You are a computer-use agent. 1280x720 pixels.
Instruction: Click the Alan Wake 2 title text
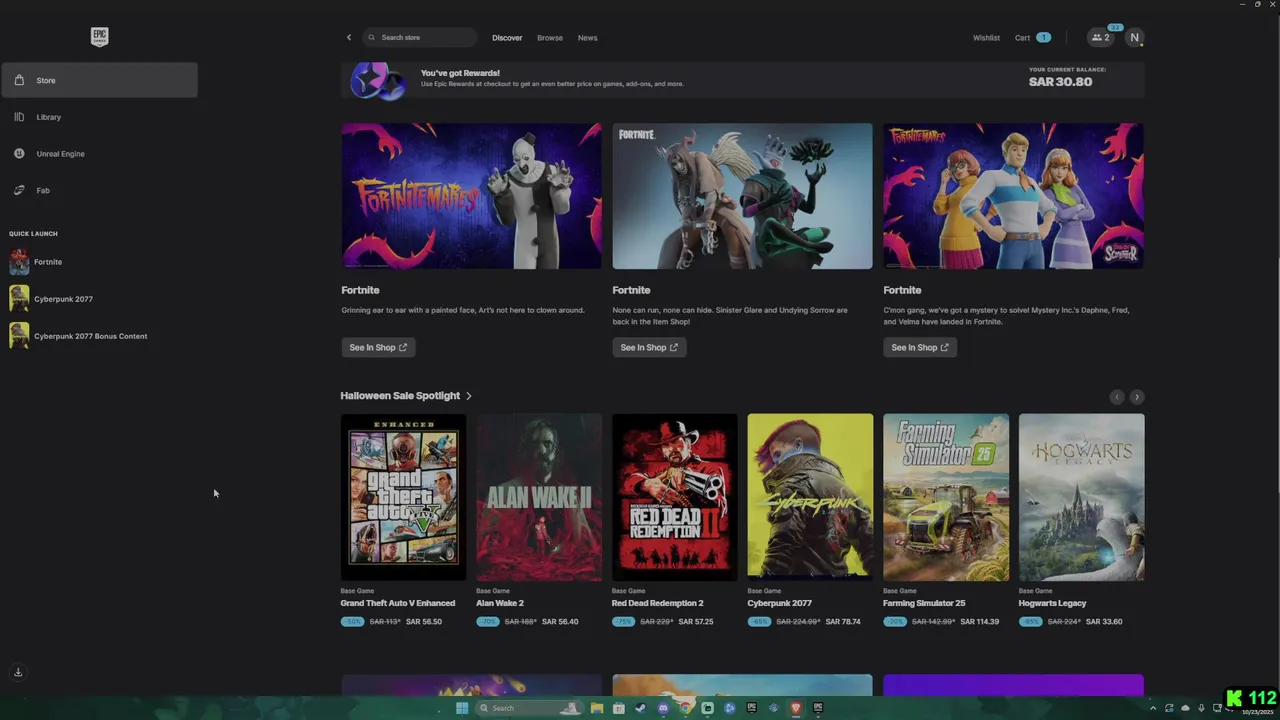pyautogui.click(x=500, y=603)
